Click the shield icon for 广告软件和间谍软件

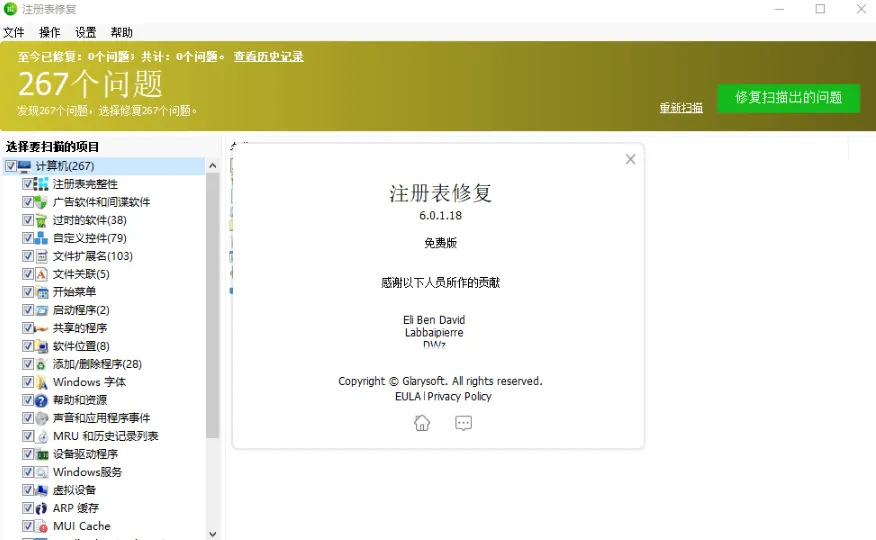tap(41, 202)
